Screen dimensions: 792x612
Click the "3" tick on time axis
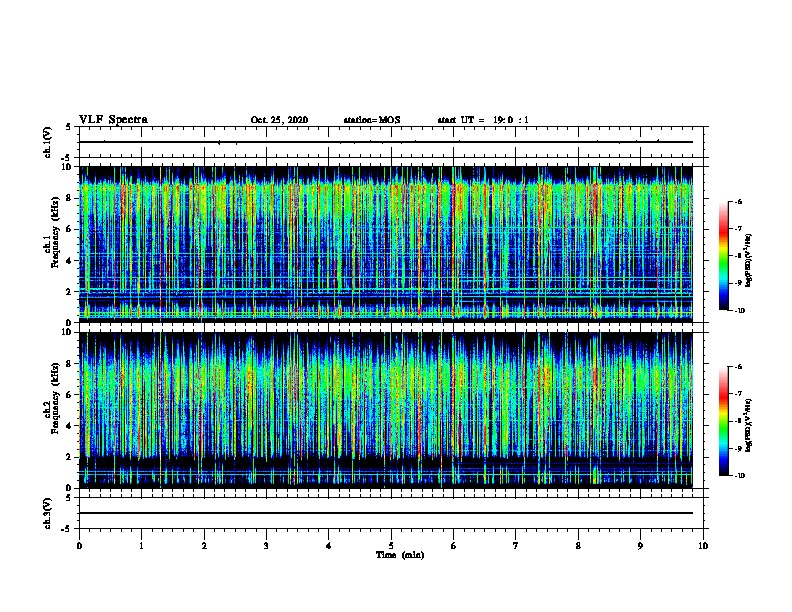click(266, 546)
